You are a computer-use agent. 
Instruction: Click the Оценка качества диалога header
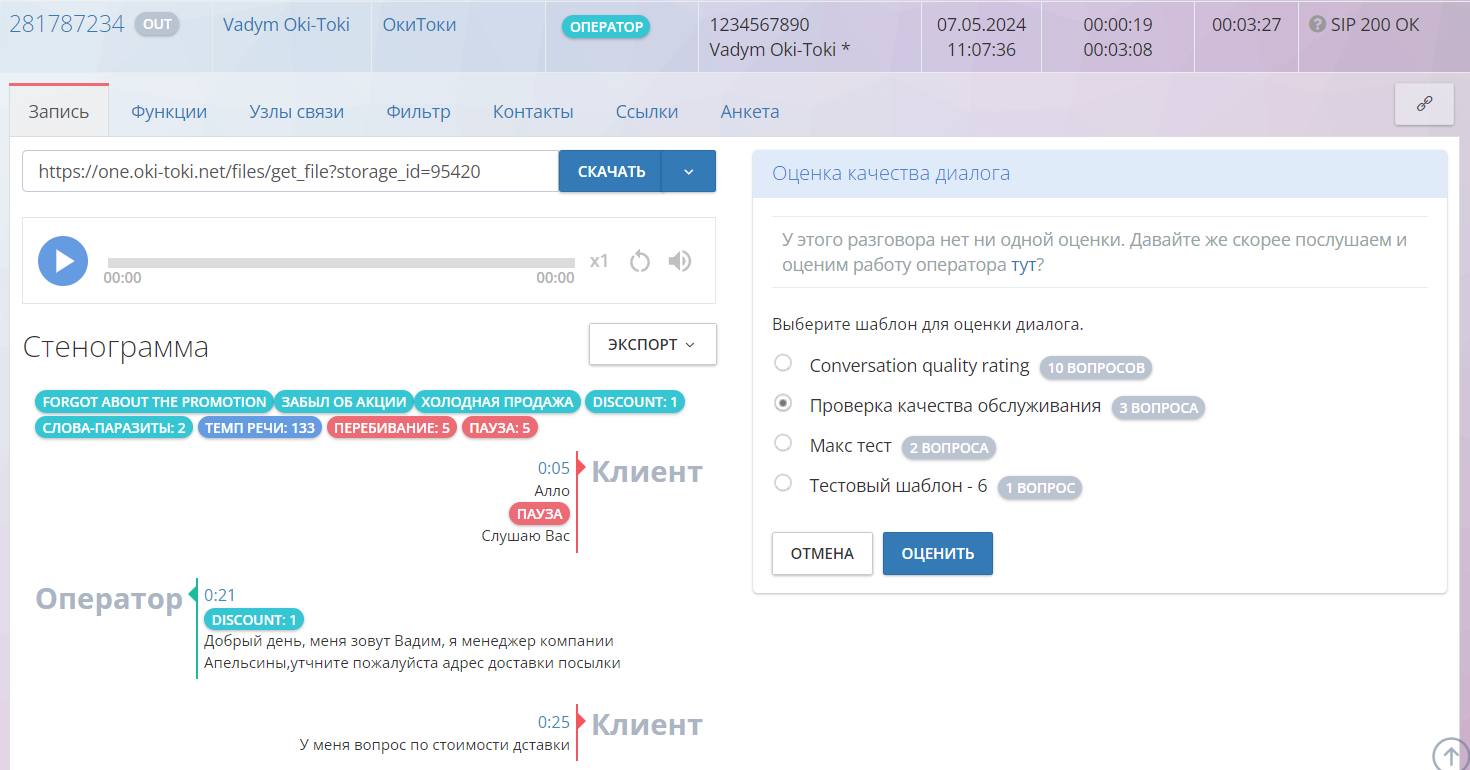click(x=891, y=173)
